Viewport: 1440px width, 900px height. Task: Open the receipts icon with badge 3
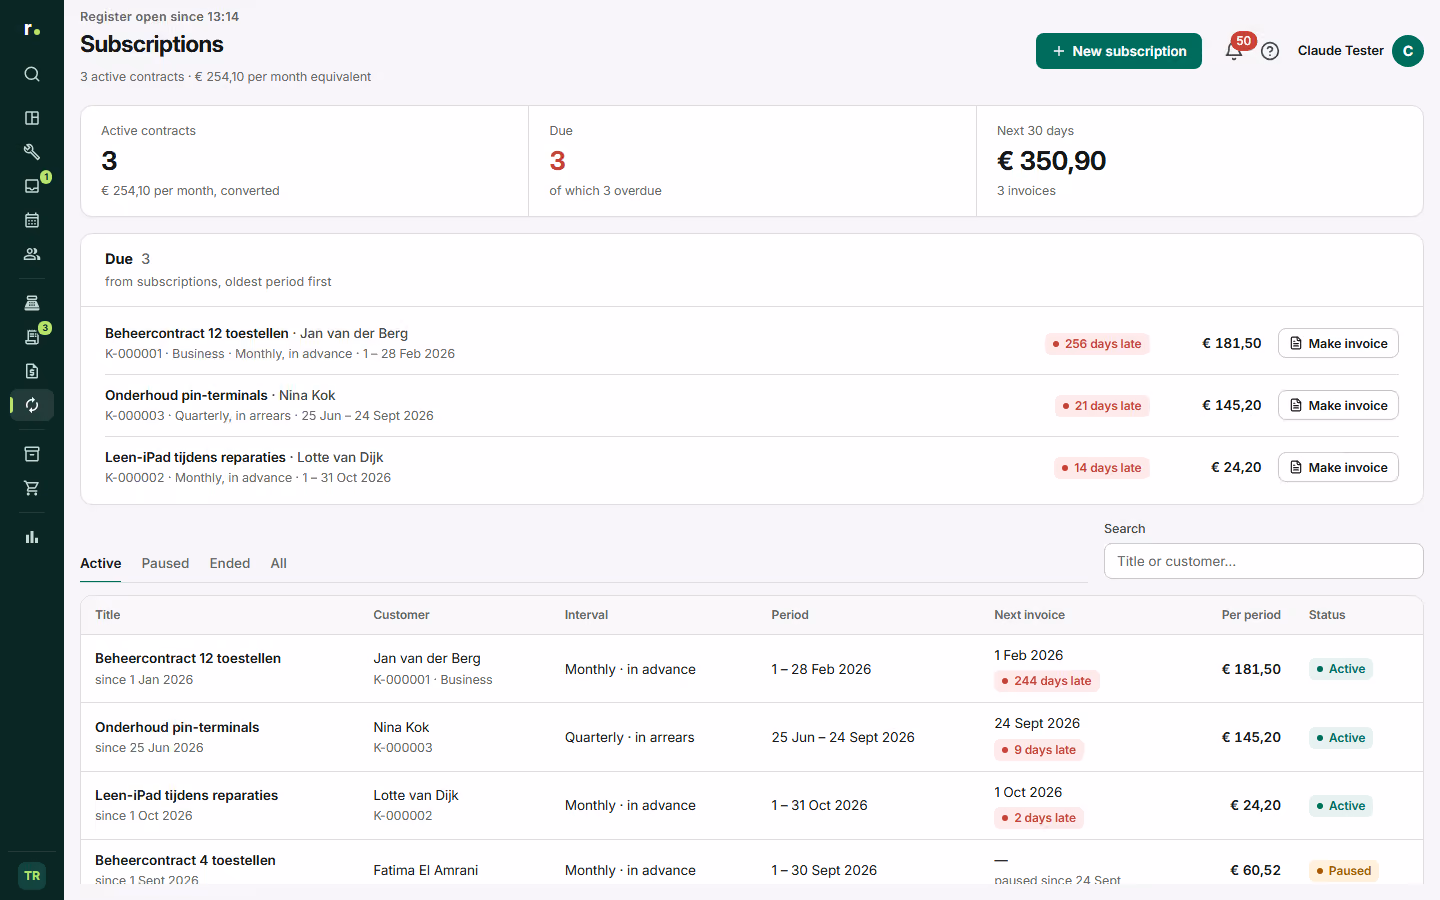(x=32, y=337)
